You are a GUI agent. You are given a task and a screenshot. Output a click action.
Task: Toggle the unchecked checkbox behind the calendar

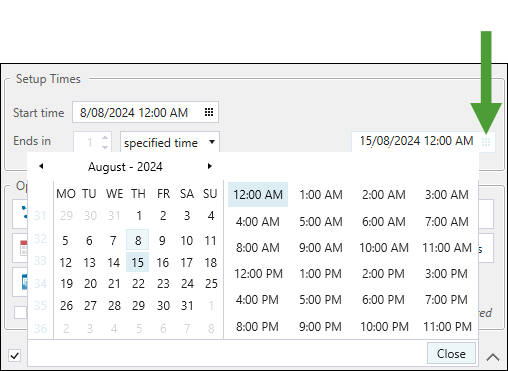[20, 313]
